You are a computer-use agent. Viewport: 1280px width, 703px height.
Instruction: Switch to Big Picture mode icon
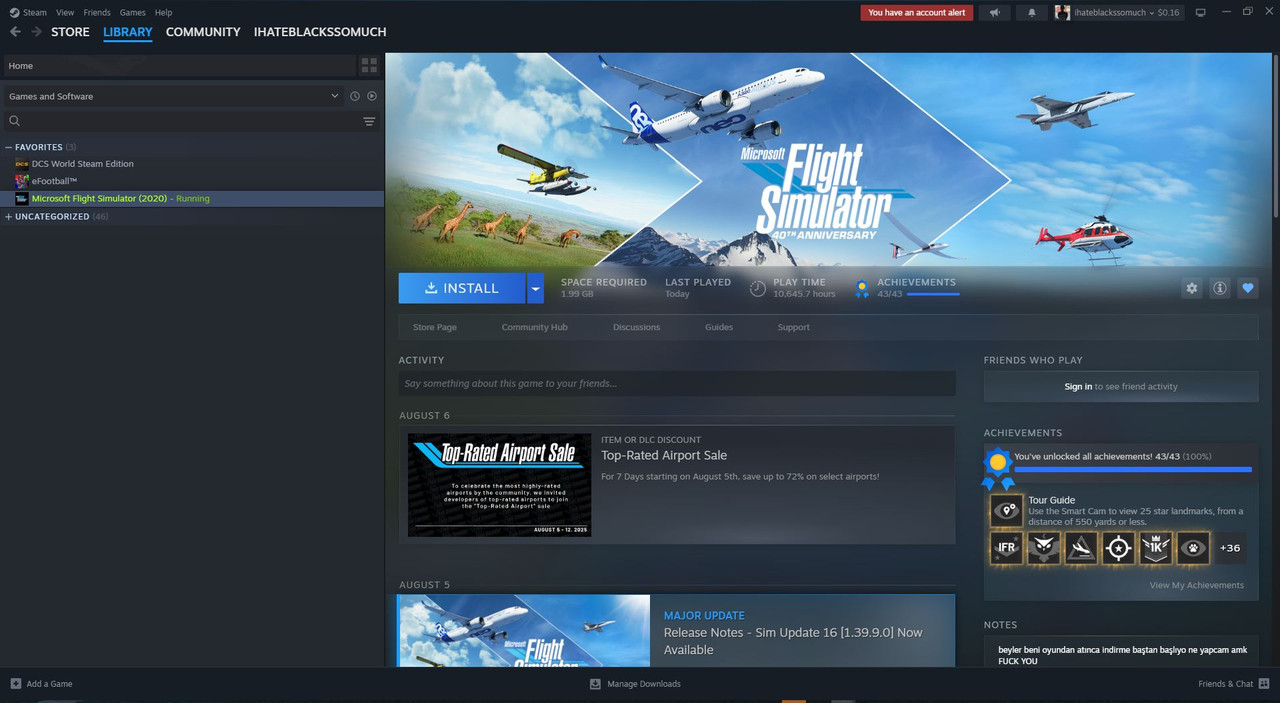[x=1201, y=13]
